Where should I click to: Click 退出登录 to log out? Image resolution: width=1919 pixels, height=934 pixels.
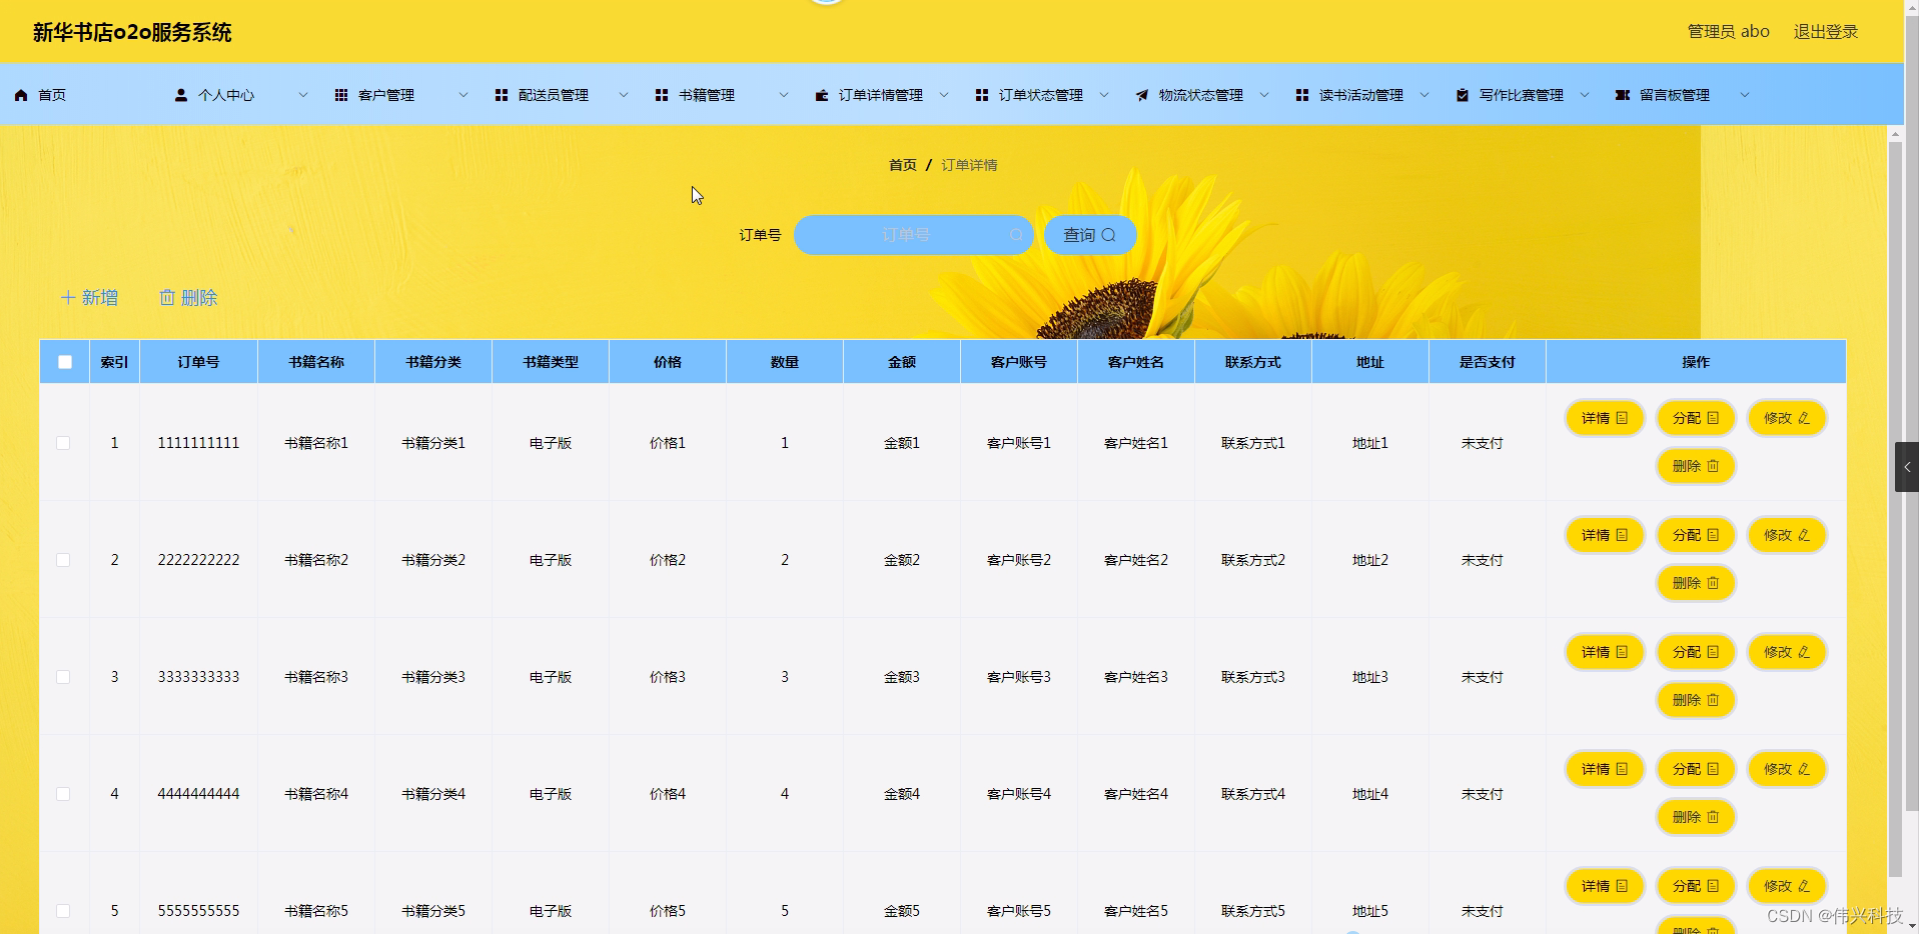point(1824,31)
